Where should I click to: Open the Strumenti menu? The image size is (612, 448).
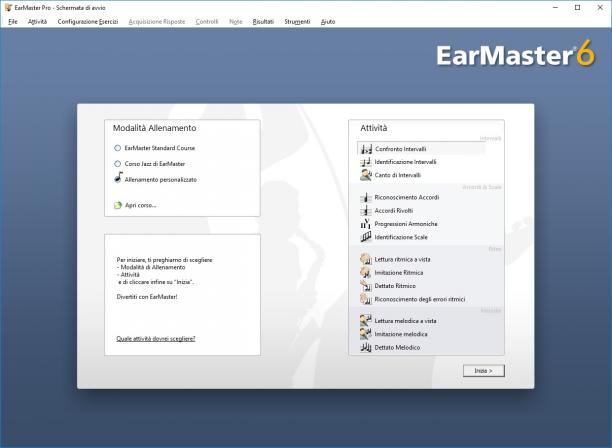tap(297, 21)
